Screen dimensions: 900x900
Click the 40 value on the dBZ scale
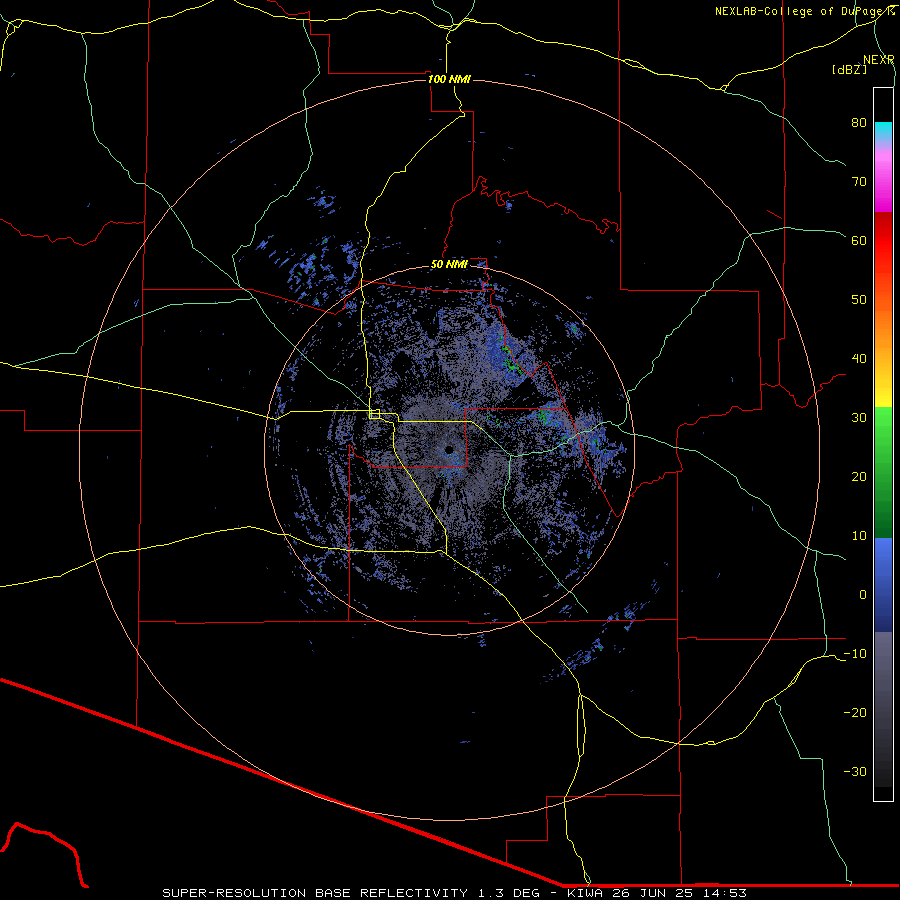click(x=859, y=359)
